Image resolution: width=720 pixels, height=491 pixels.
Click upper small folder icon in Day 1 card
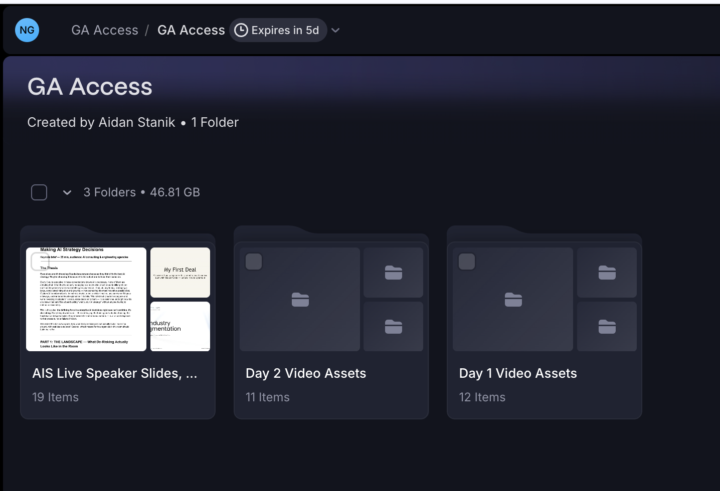point(607,272)
